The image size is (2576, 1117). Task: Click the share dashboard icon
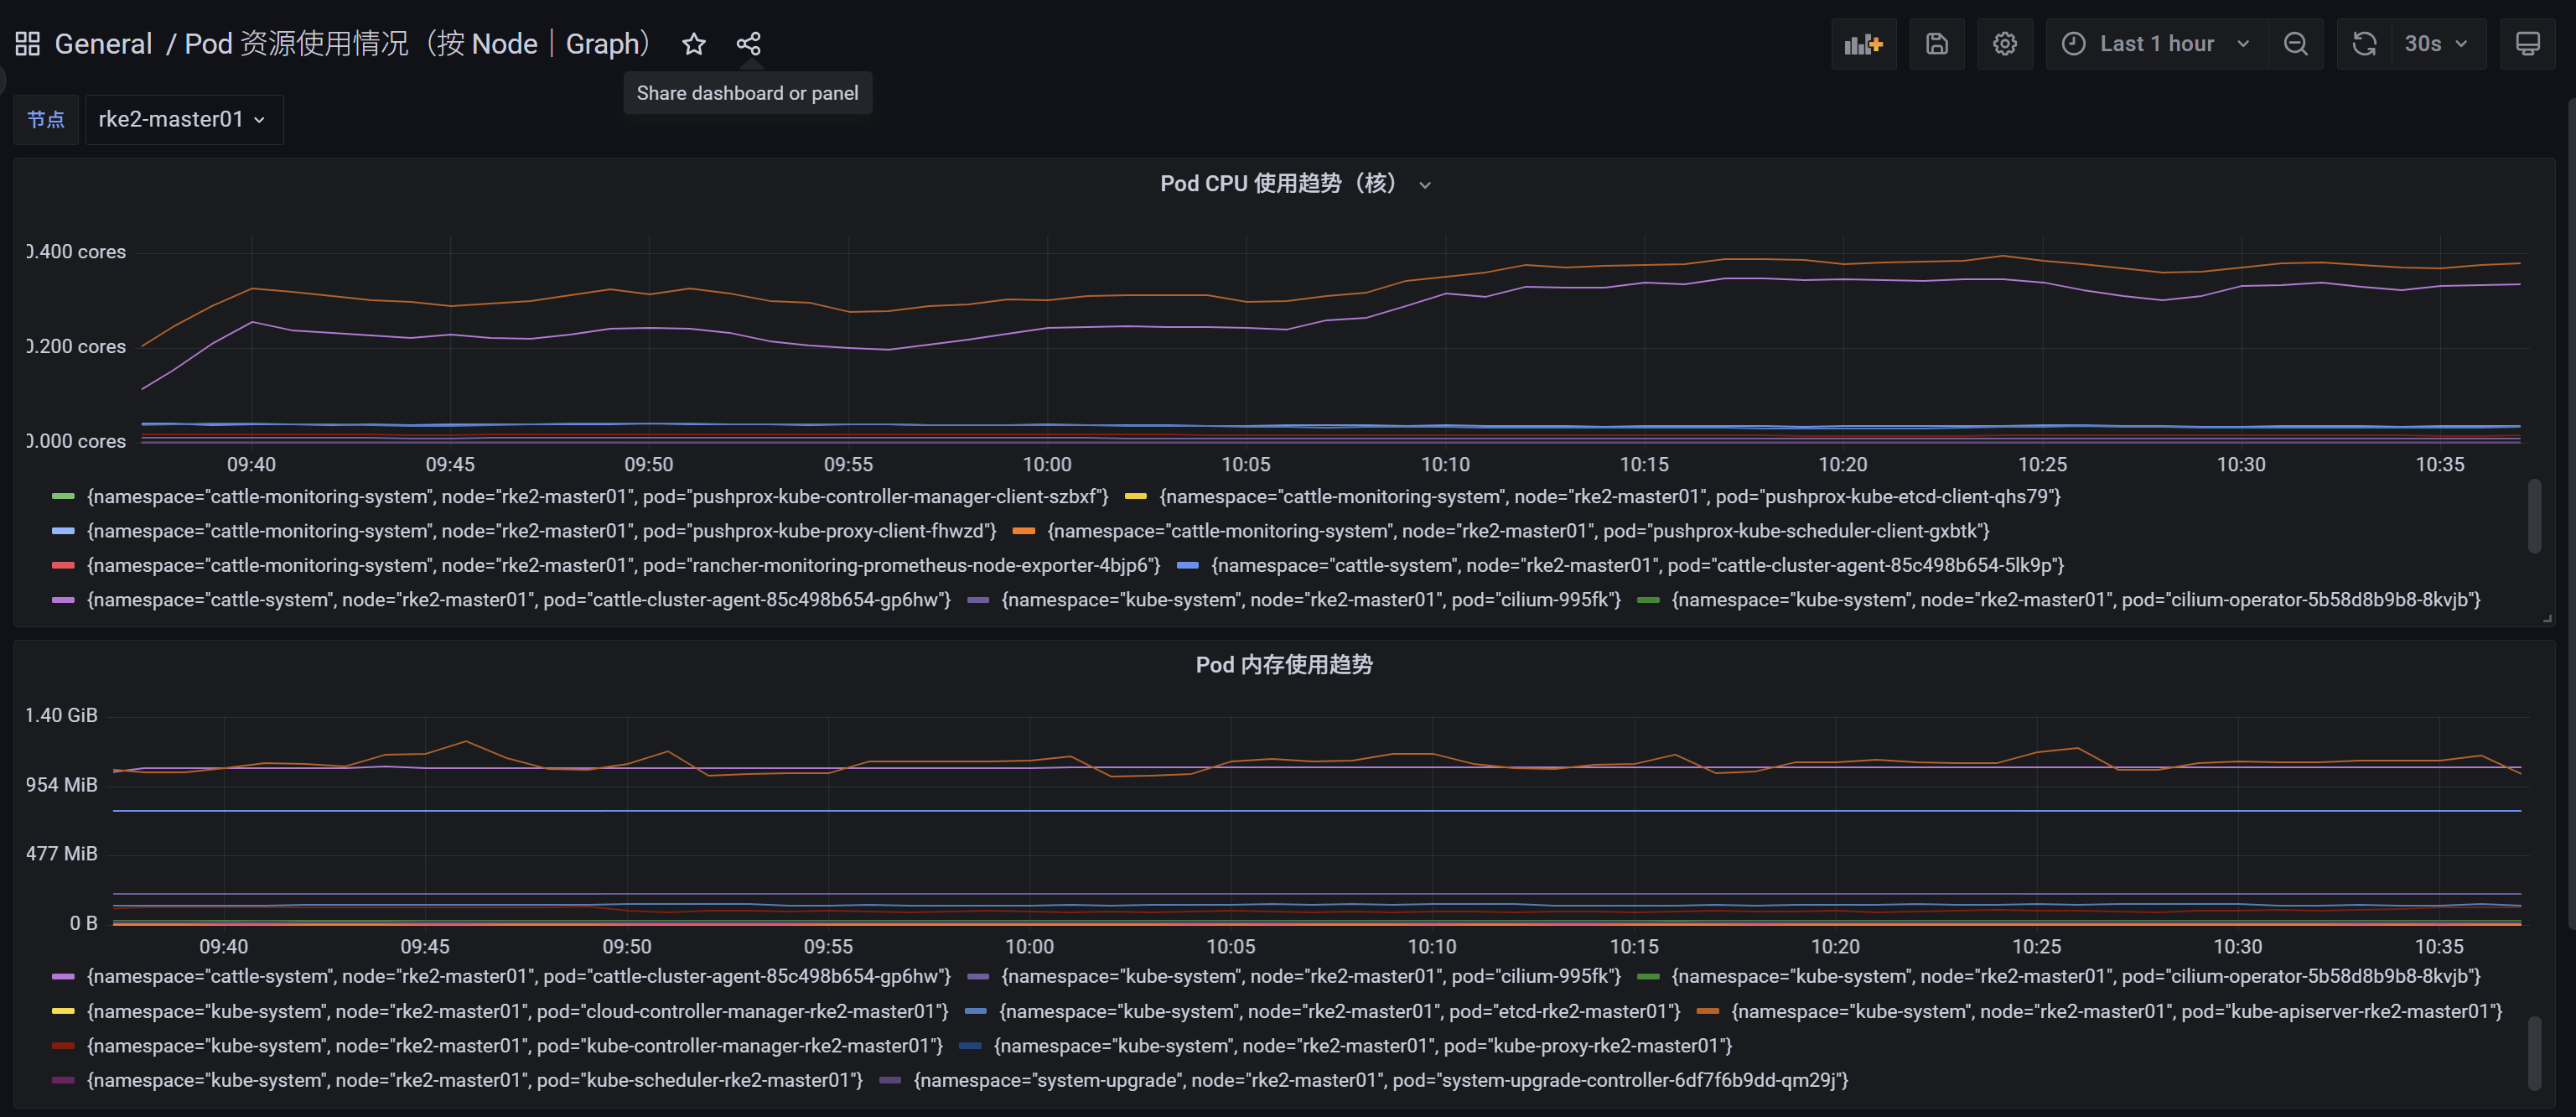(x=748, y=44)
